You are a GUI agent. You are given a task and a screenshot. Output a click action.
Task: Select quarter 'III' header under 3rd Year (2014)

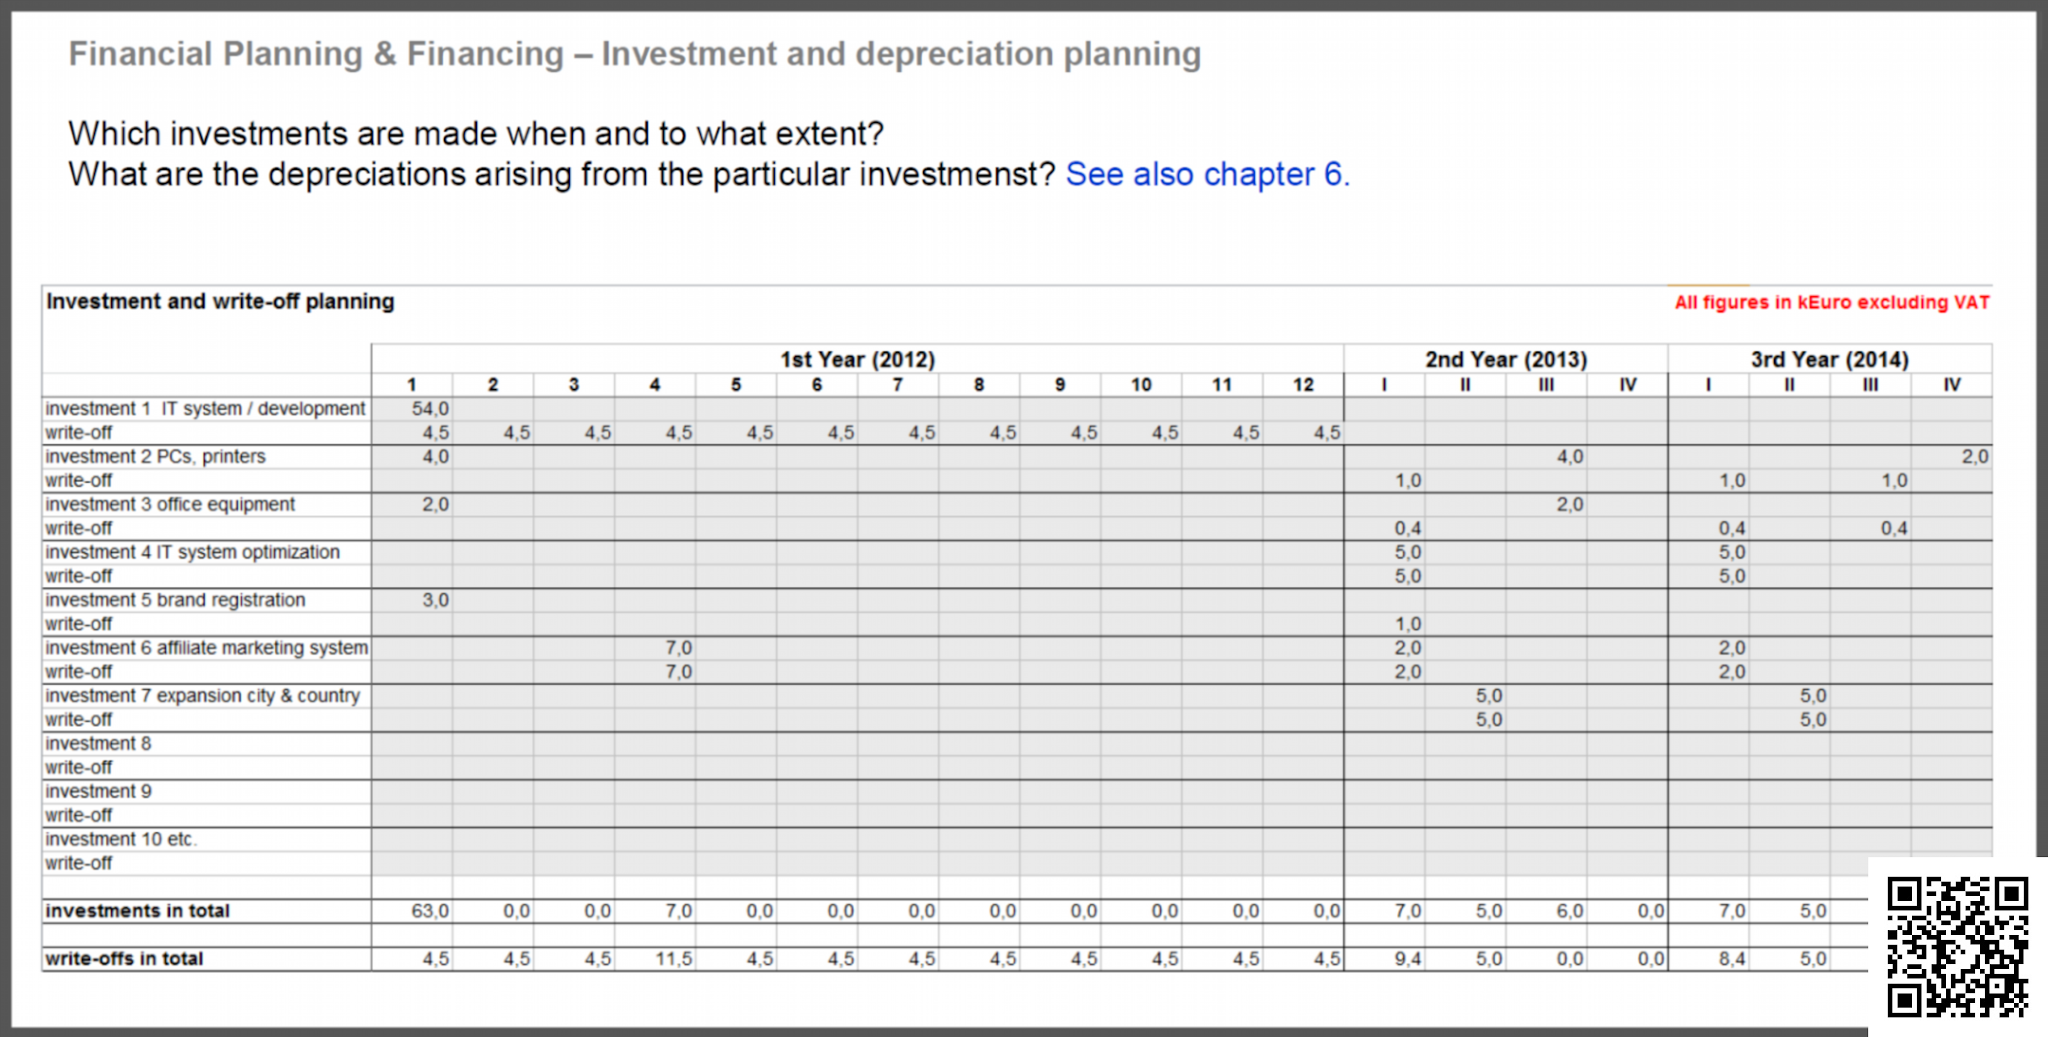coord(1870,385)
